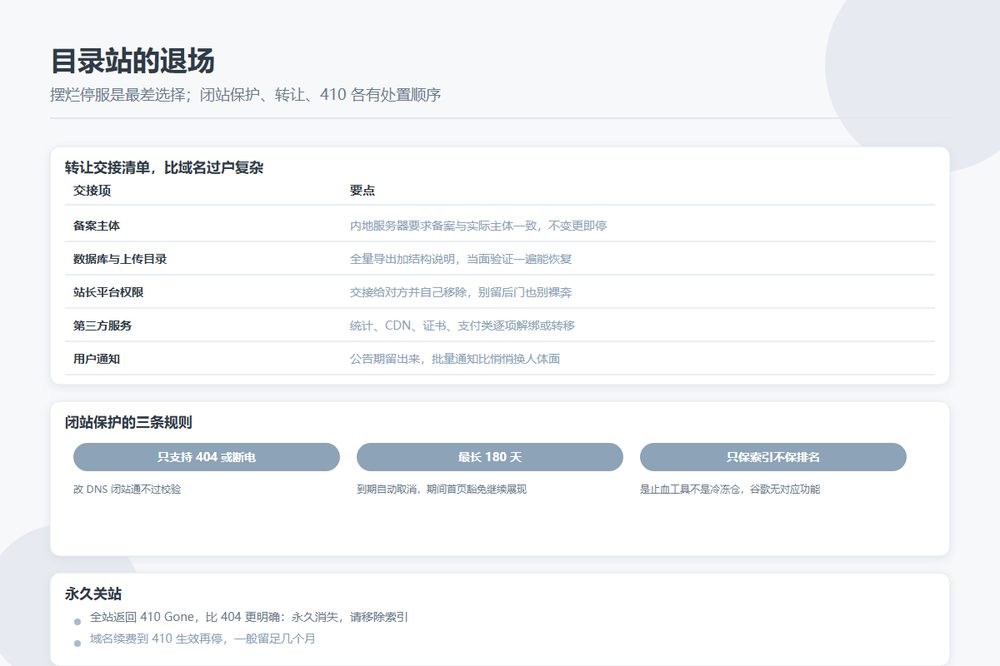Viewport: 1000px width, 666px height.
Task: Click the pill 只保索引不保排名
Action: point(773,457)
